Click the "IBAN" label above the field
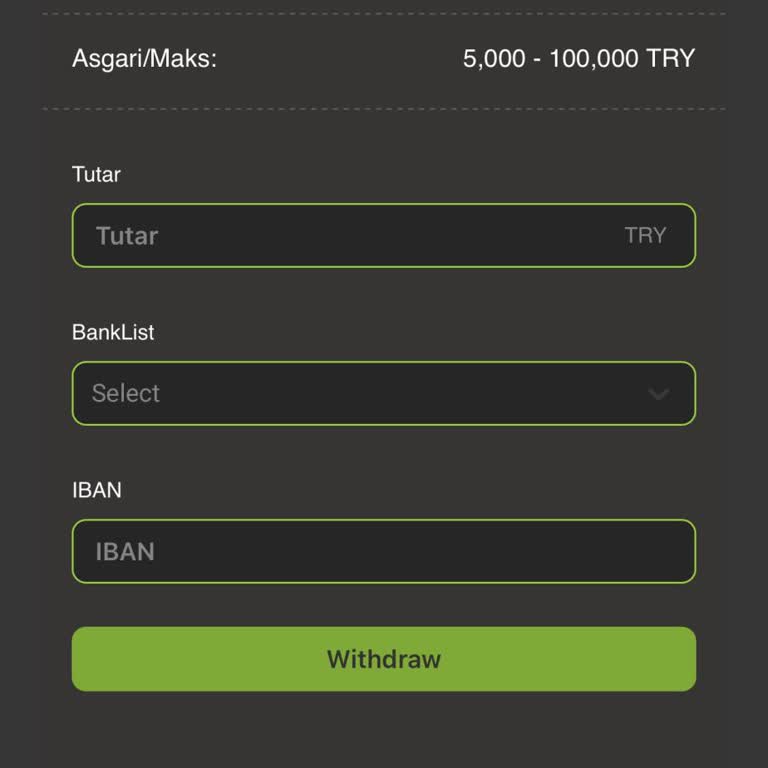 point(97,490)
